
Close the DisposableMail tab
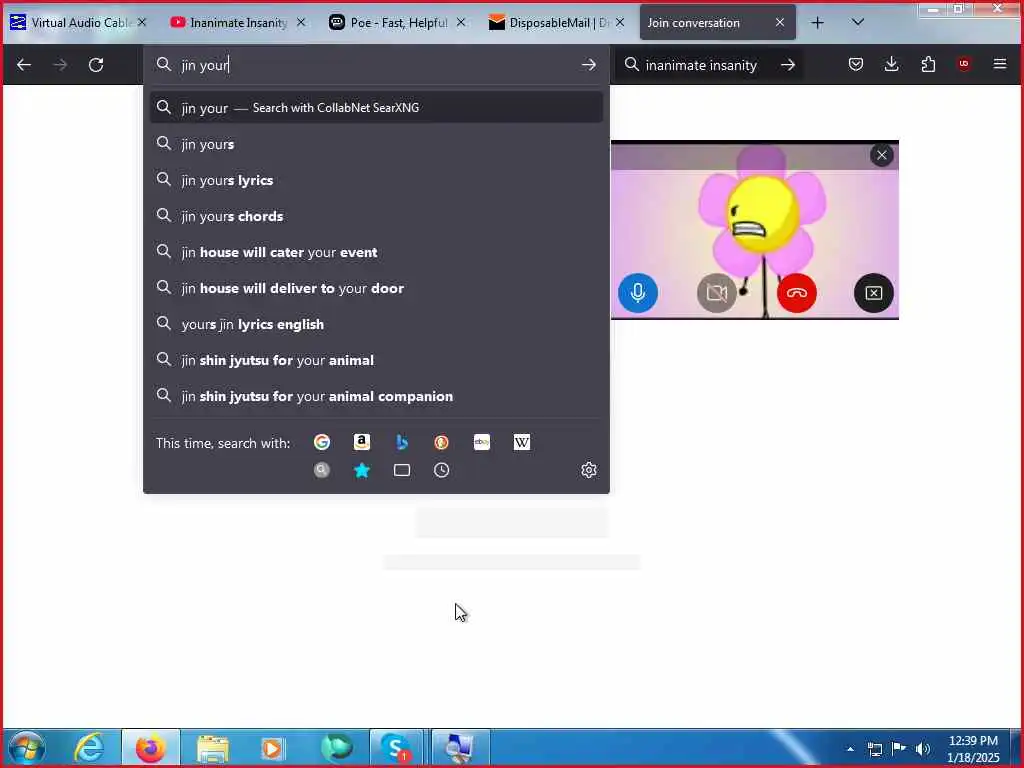pos(620,22)
